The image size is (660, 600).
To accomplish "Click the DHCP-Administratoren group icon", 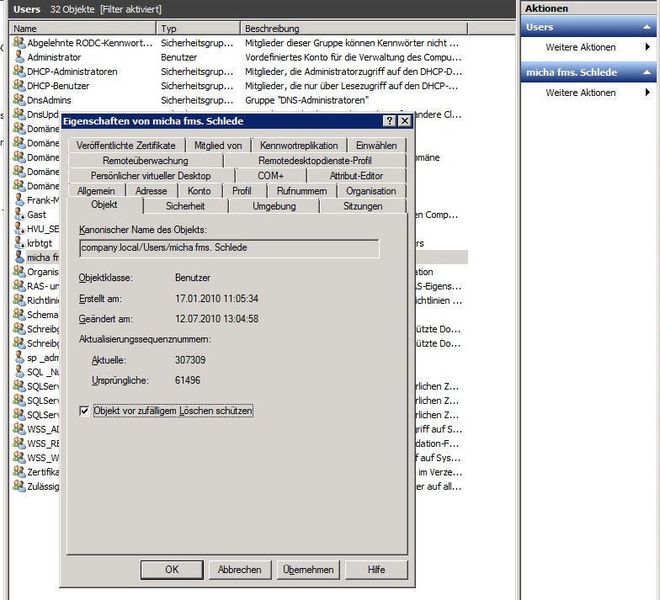I will pos(19,71).
